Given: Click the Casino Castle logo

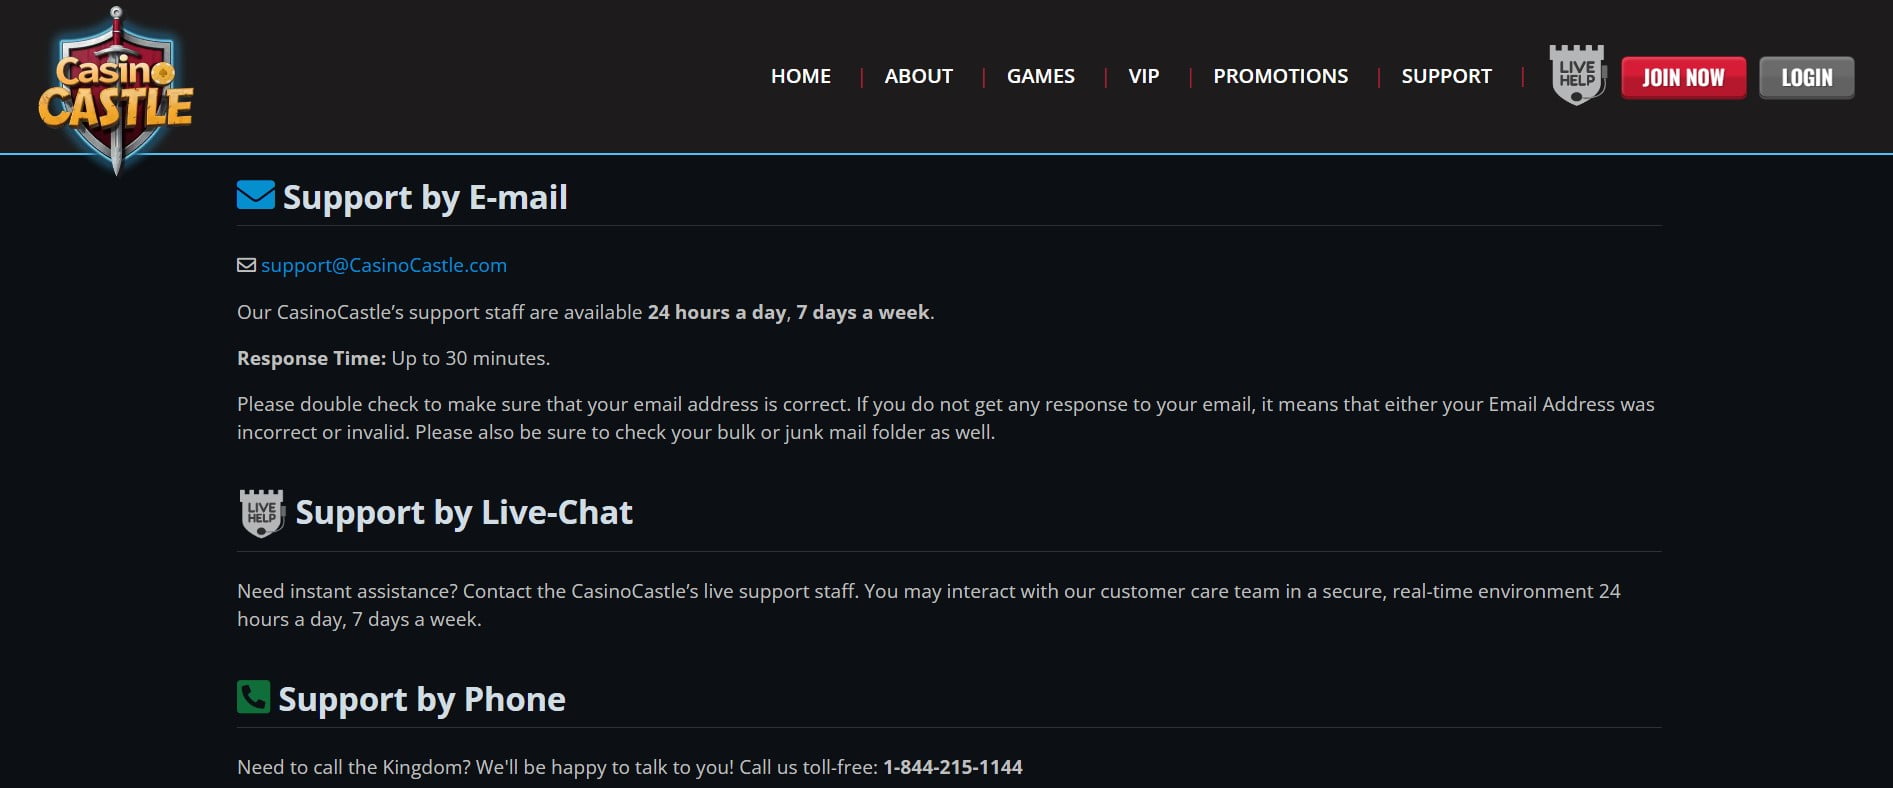Looking at the screenshot, I should [116, 90].
